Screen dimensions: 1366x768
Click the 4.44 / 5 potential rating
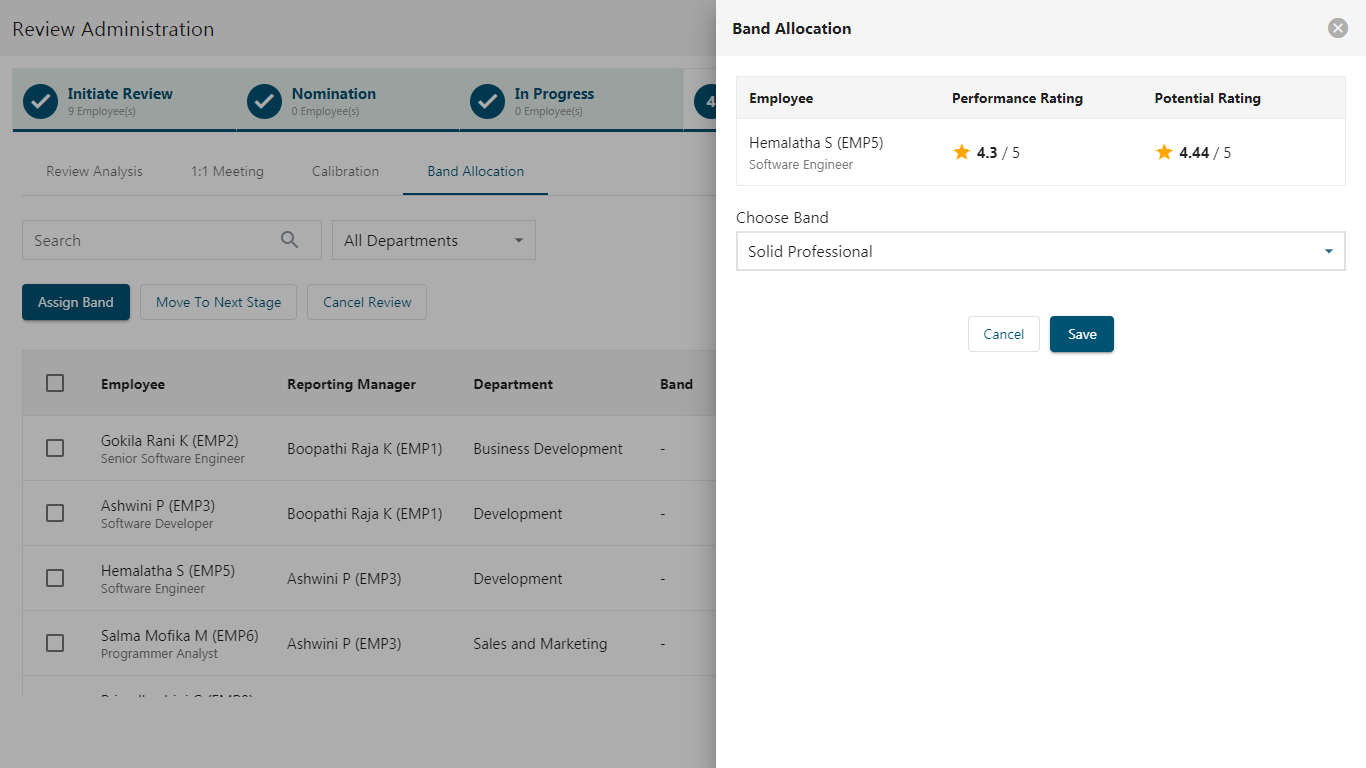click(x=1205, y=153)
